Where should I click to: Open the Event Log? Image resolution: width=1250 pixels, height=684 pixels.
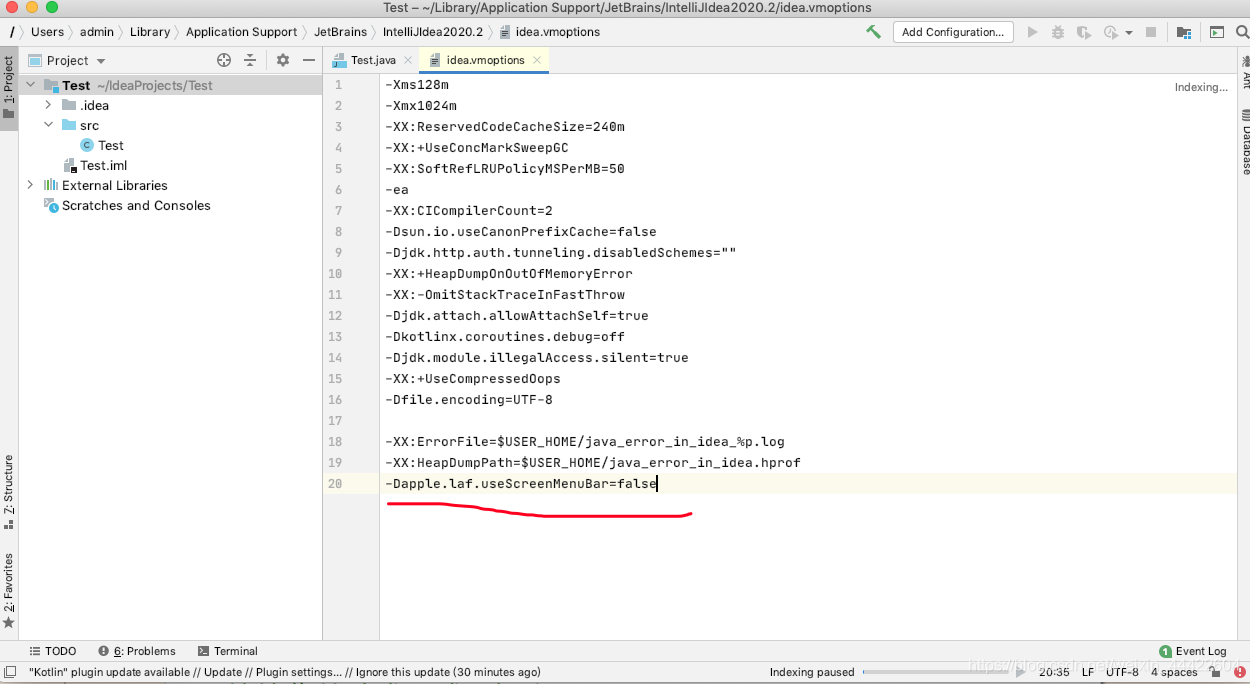point(1192,651)
